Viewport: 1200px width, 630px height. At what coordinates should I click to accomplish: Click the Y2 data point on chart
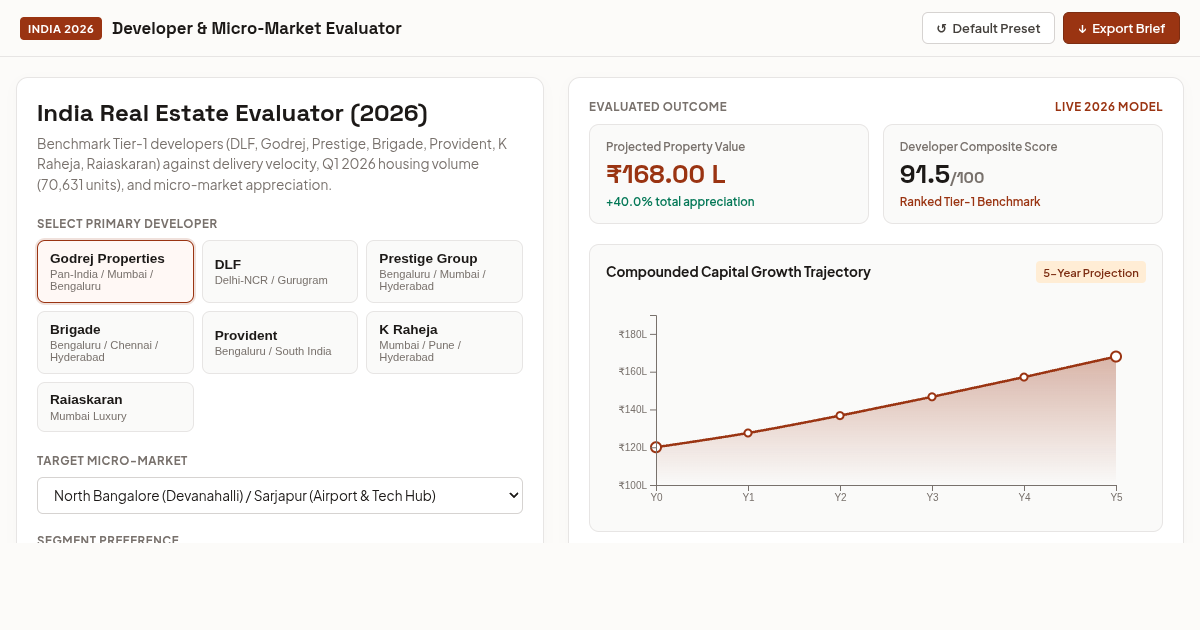tap(840, 415)
